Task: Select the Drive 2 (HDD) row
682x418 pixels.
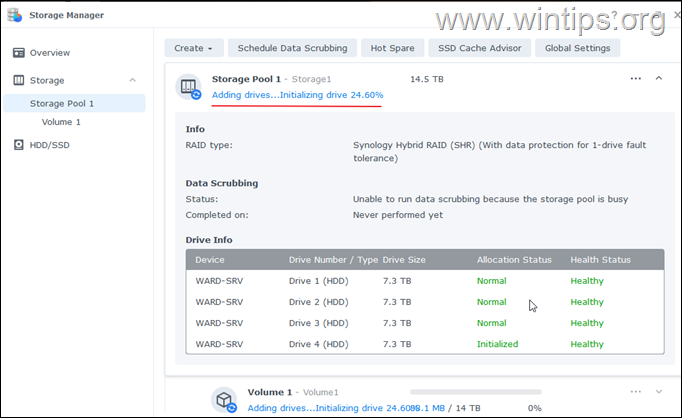Action: (x=425, y=302)
